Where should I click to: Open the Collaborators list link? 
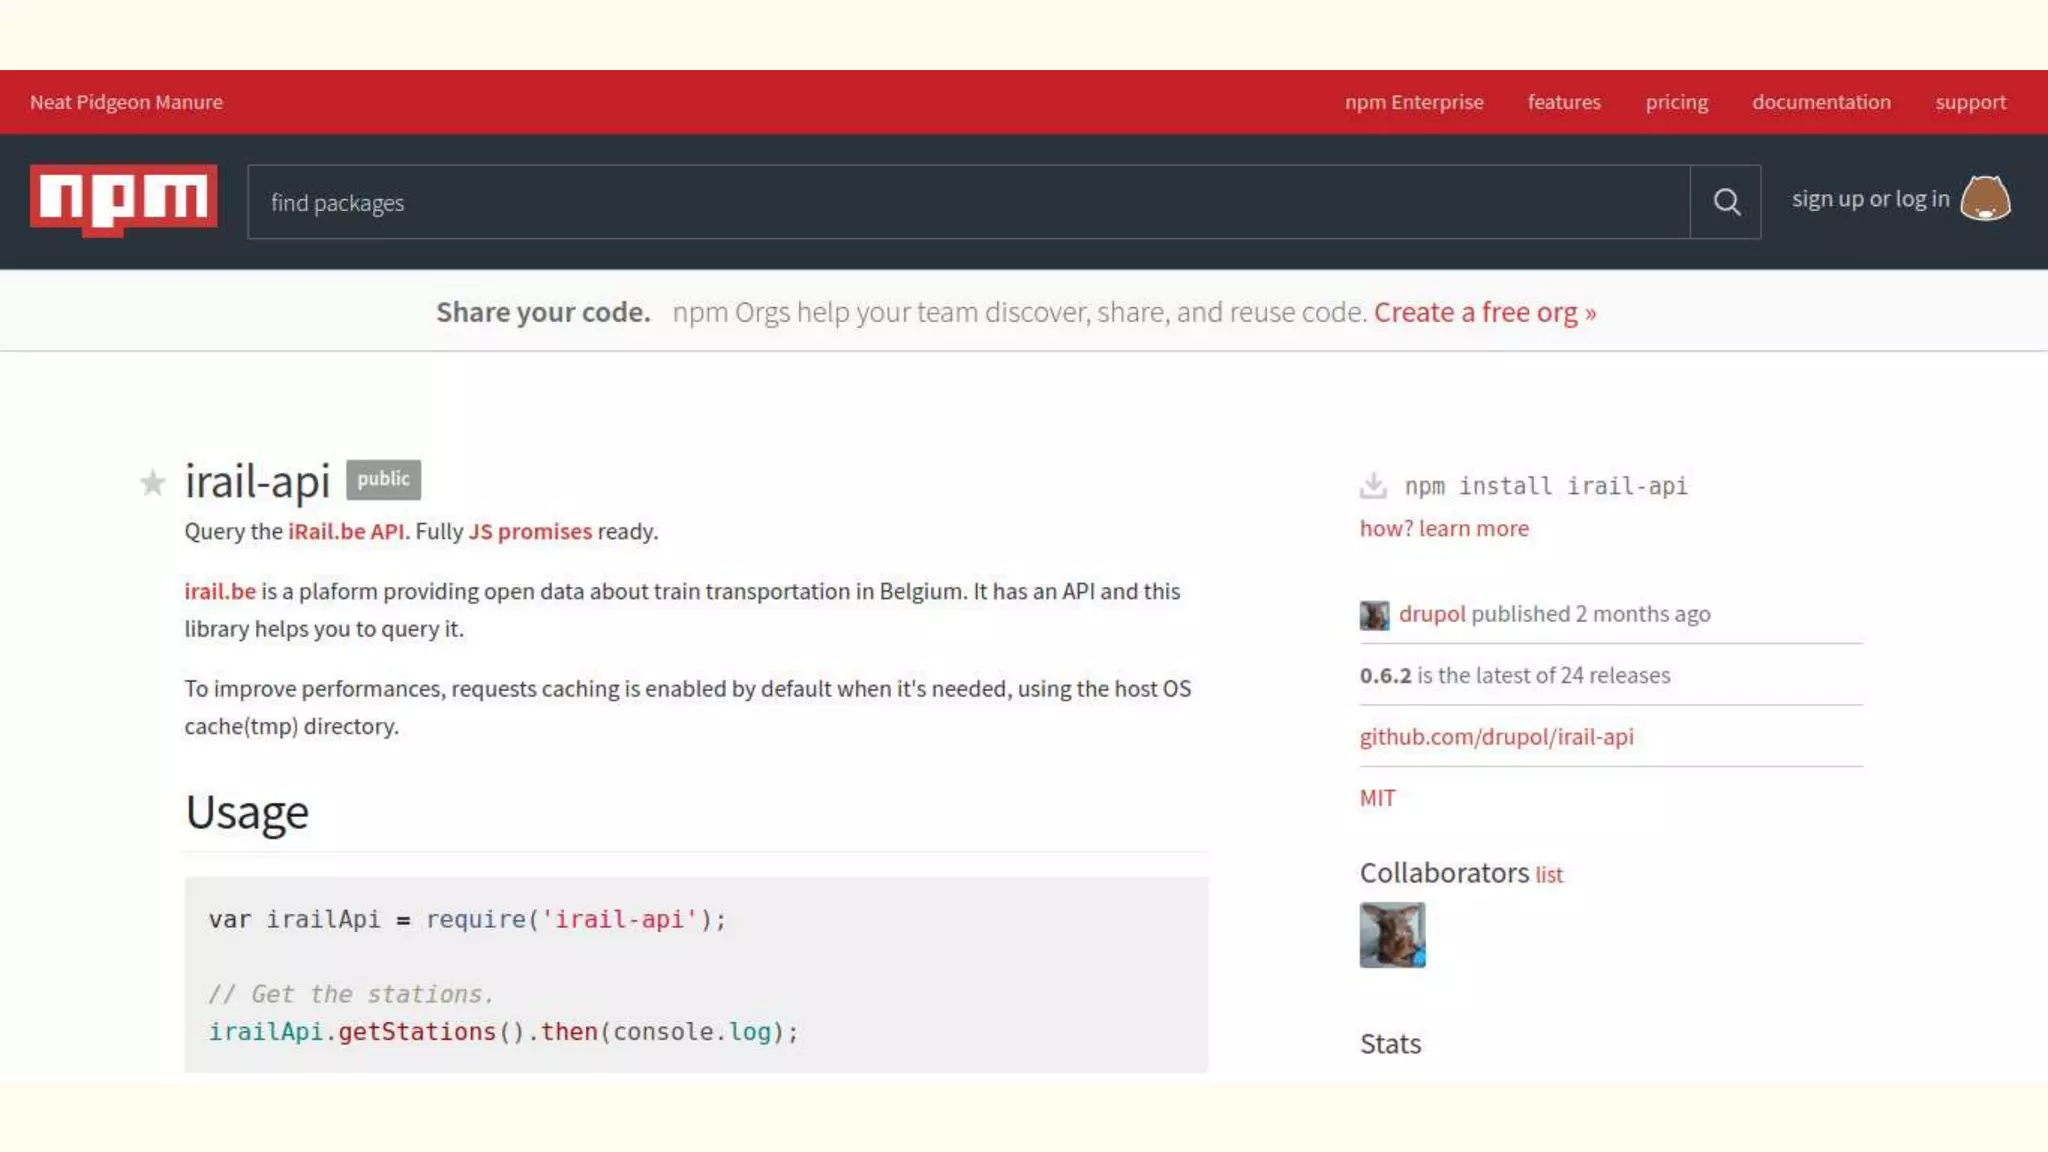(x=1549, y=875)
